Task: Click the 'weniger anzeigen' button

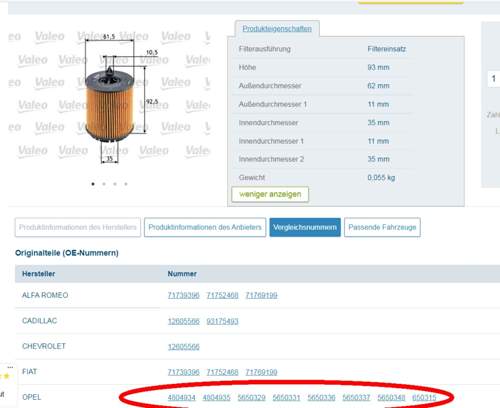Action: click(270, 194)
